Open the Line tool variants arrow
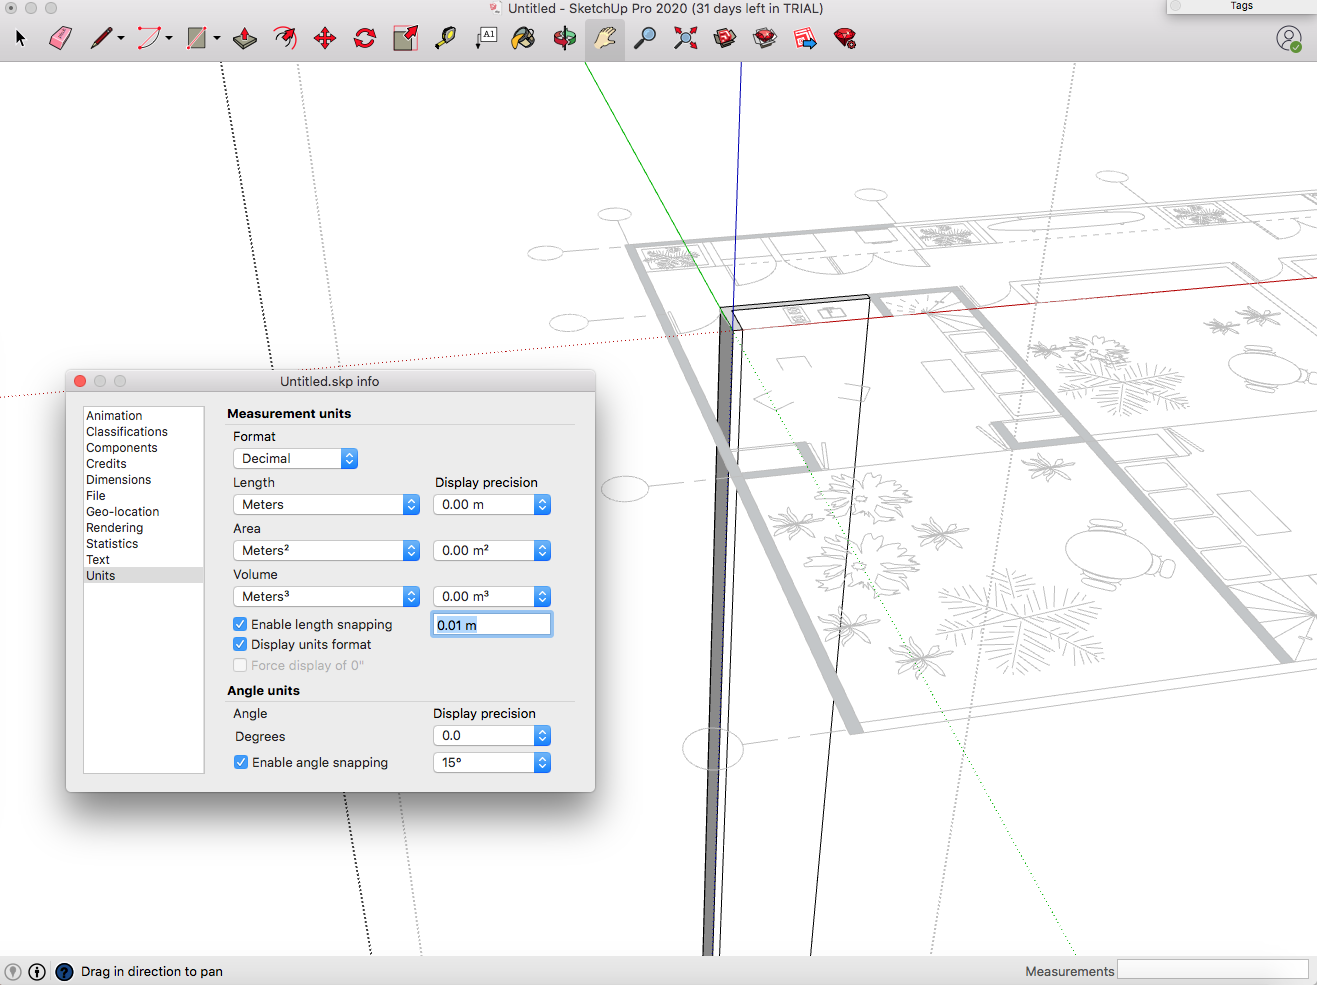Screen dimensions: 1317x985 121,39
